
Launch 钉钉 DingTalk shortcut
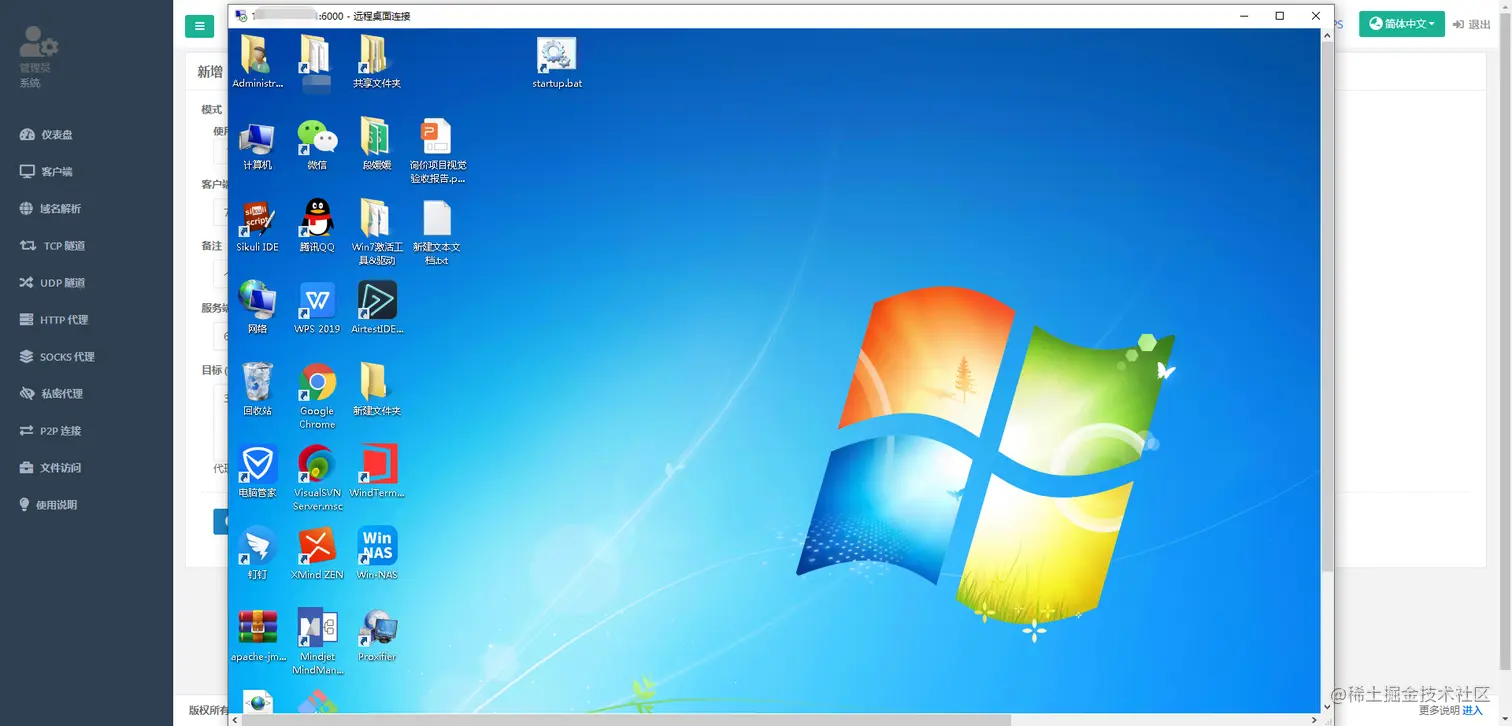click(x=257, y=554)
